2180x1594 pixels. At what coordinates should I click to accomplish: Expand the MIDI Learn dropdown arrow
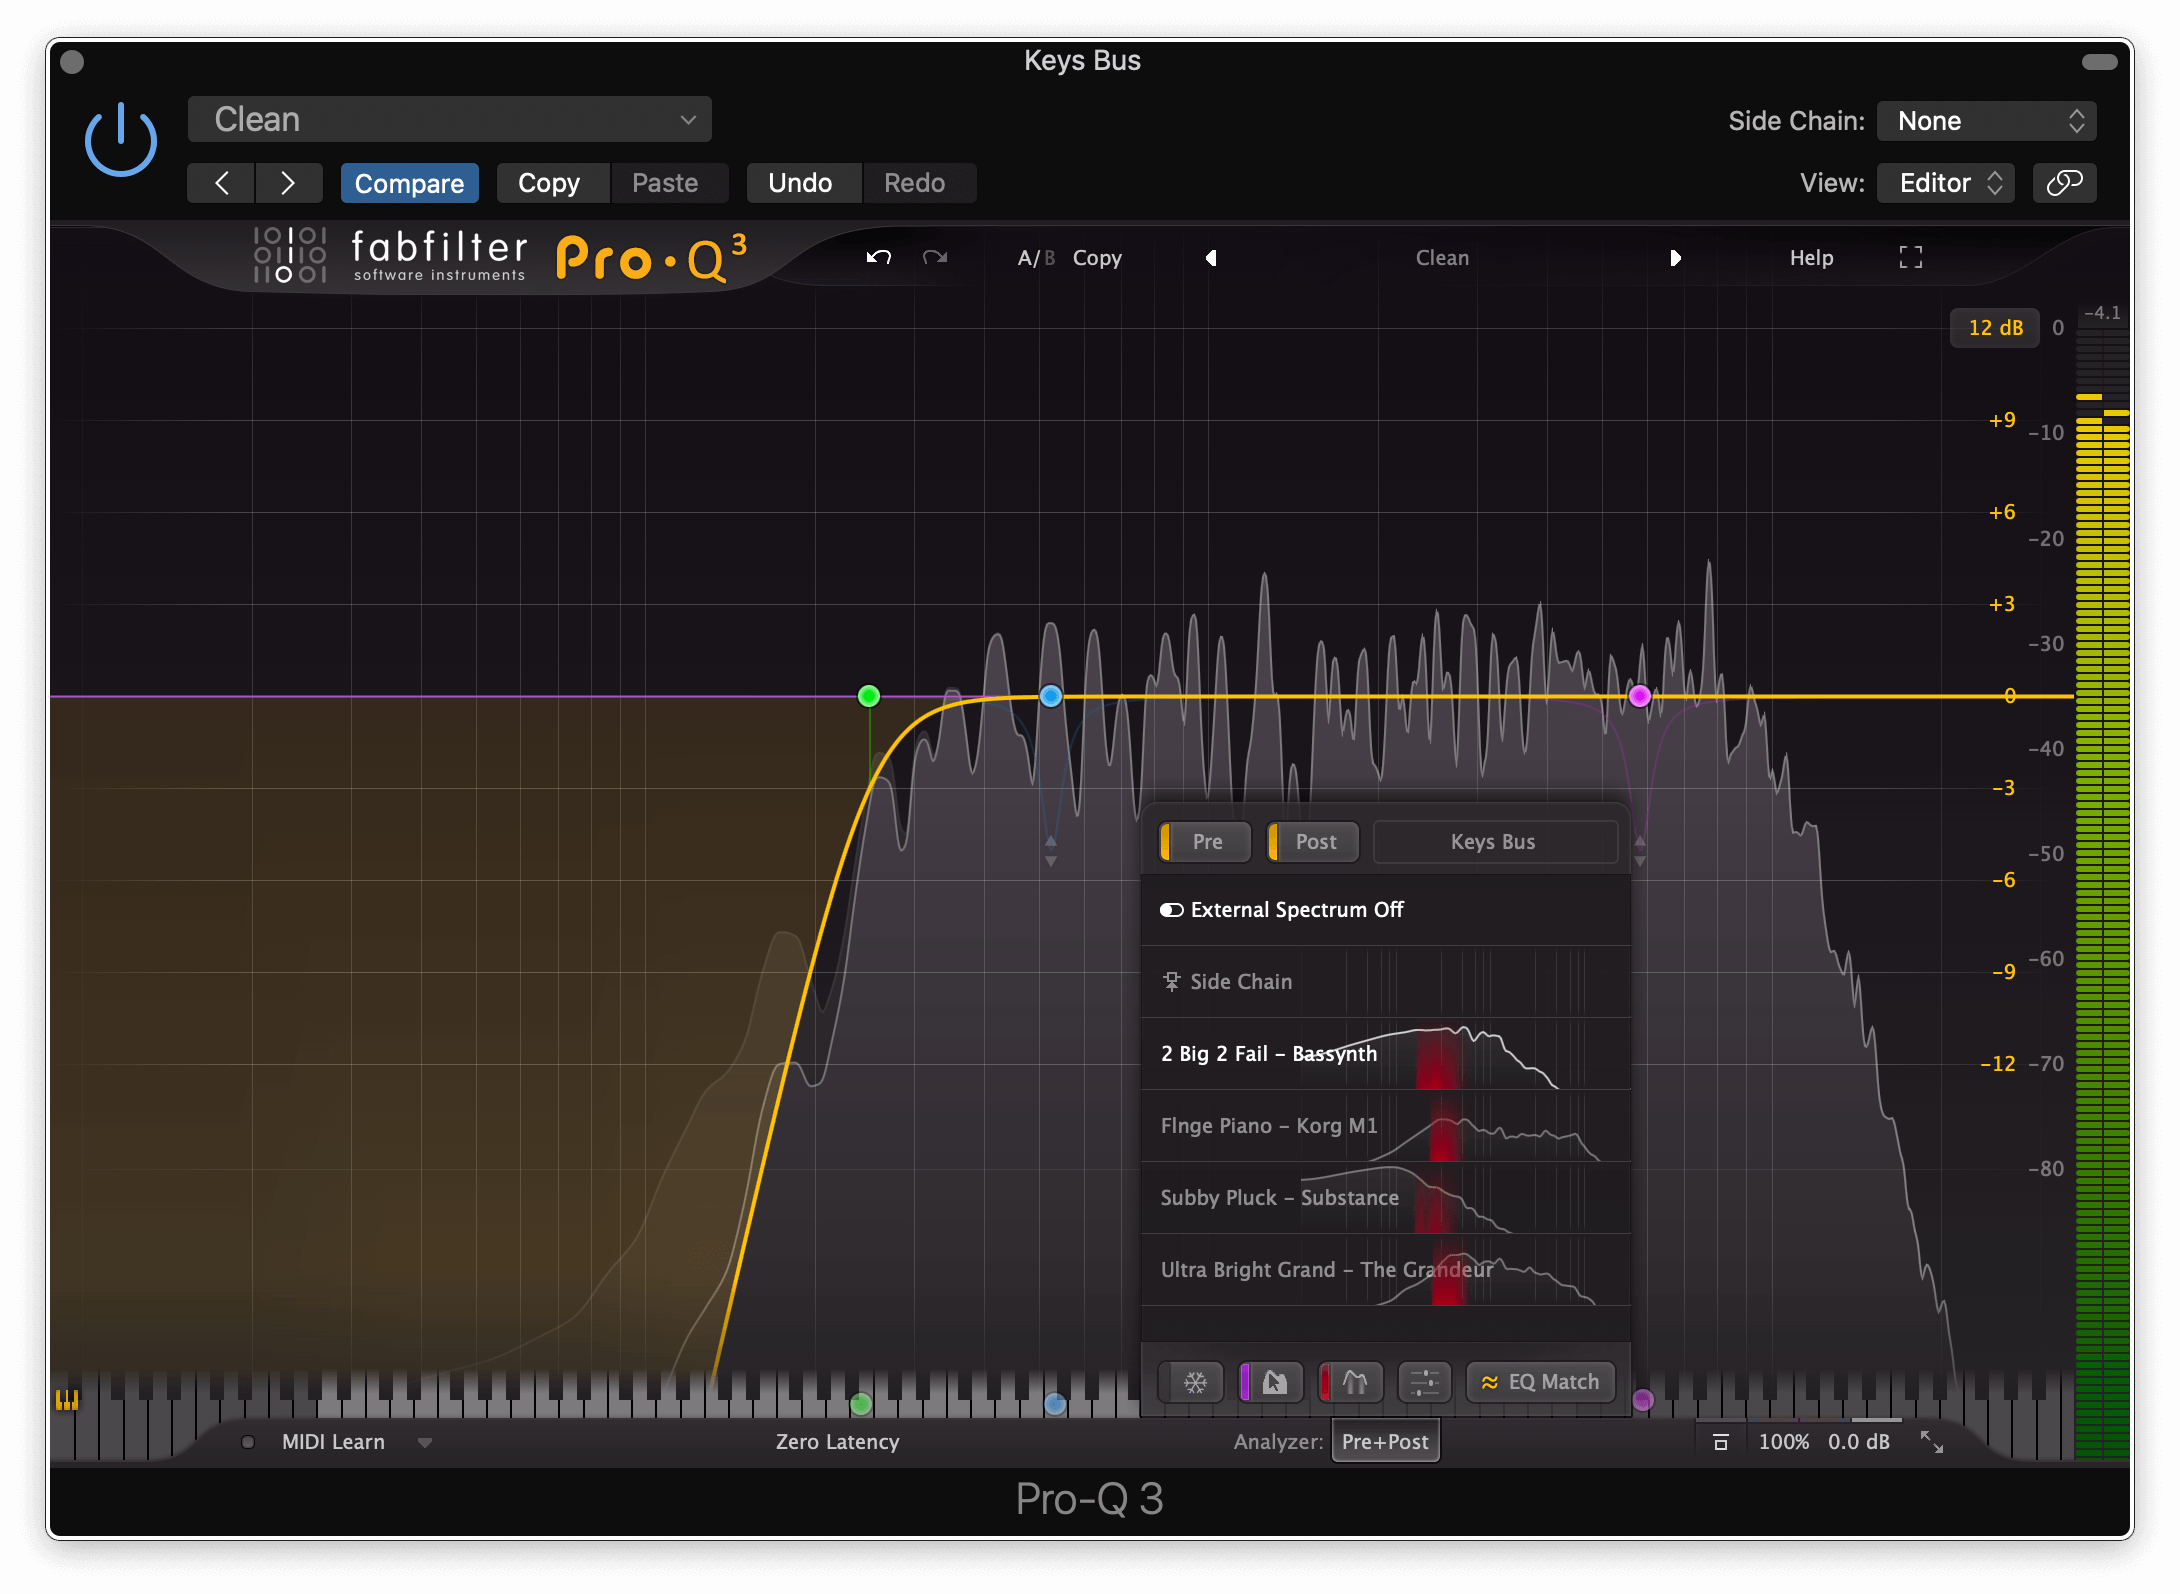[425, 1441]
